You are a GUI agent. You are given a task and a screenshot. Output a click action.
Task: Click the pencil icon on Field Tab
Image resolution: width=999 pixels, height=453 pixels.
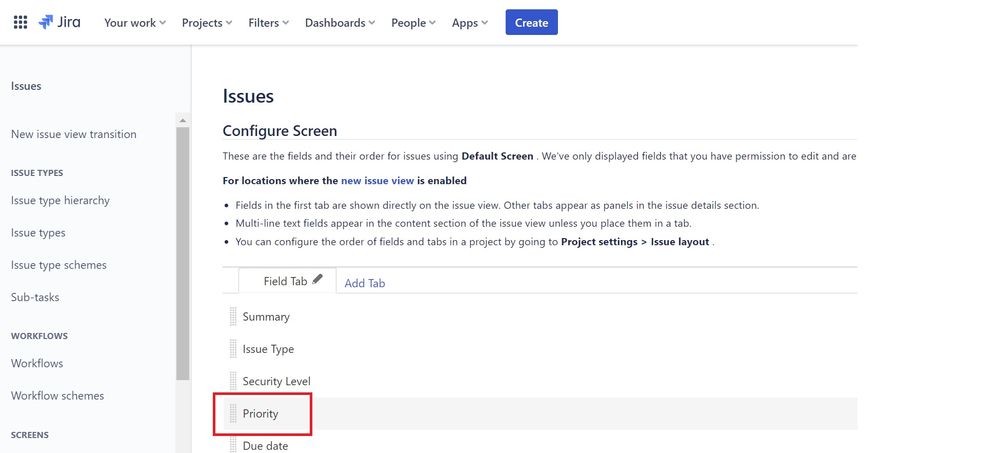tap(318, 279)
